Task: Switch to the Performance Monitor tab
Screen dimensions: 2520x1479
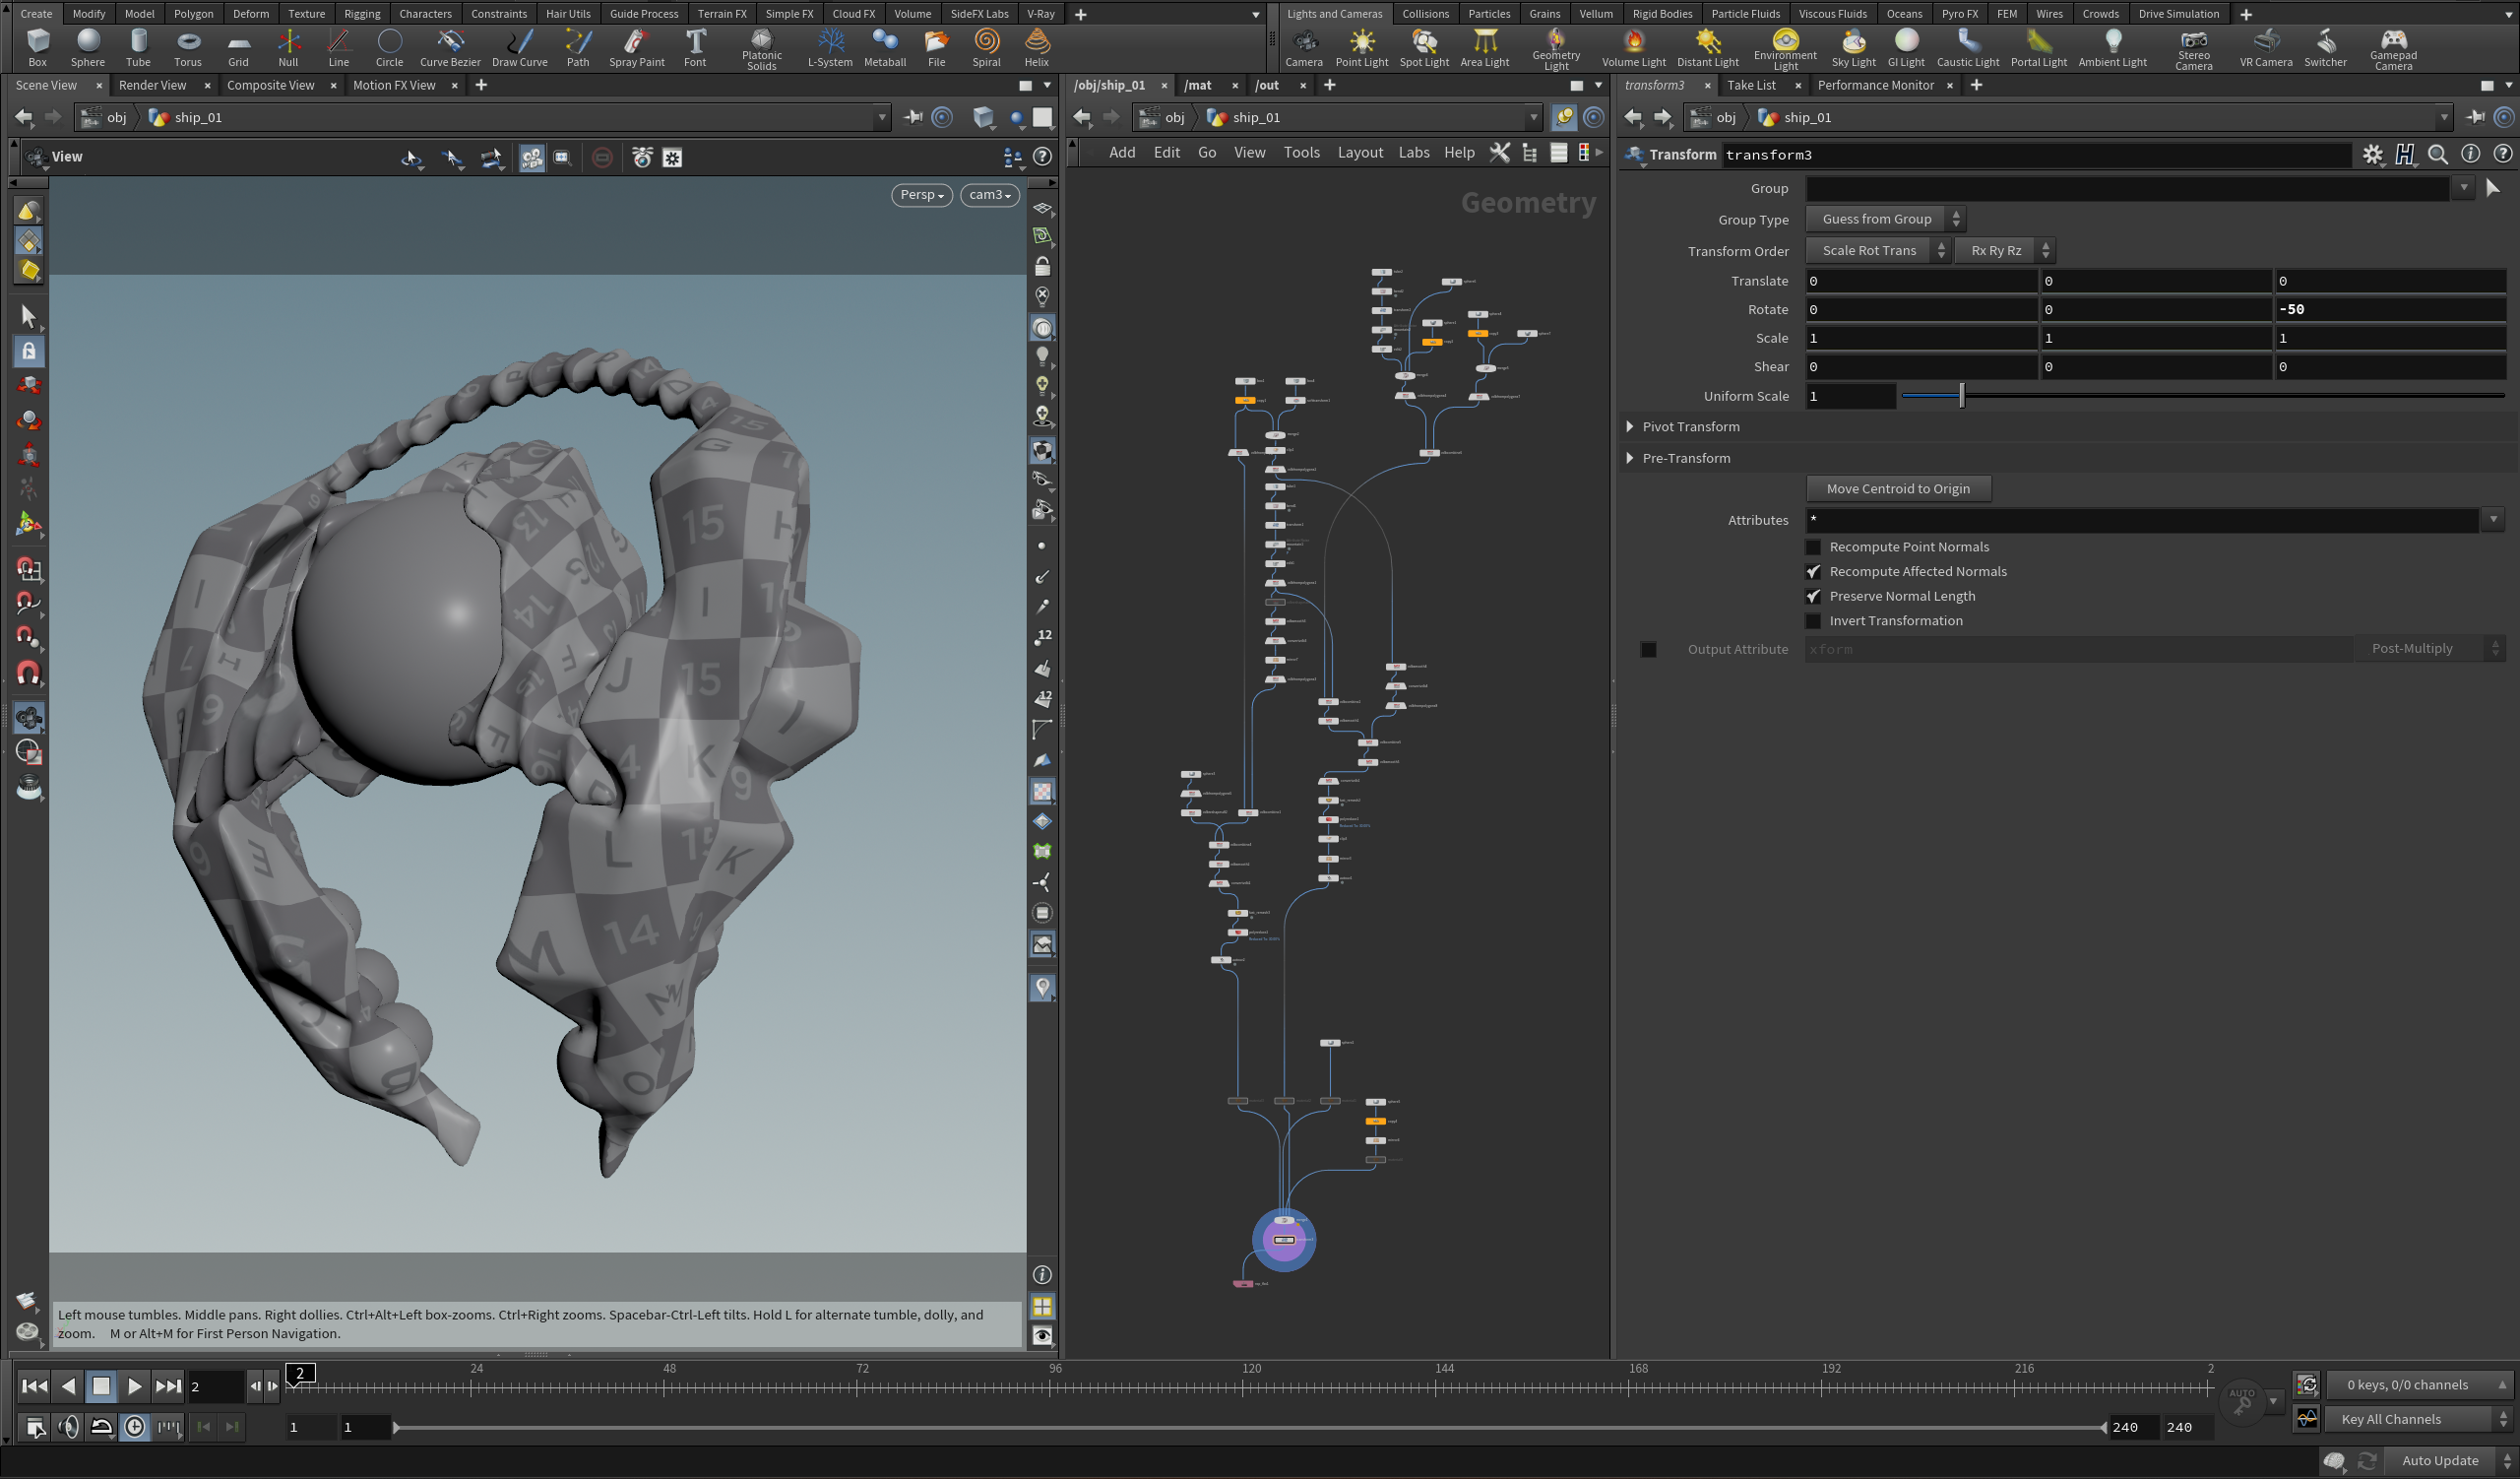Action: [1875, 85]
